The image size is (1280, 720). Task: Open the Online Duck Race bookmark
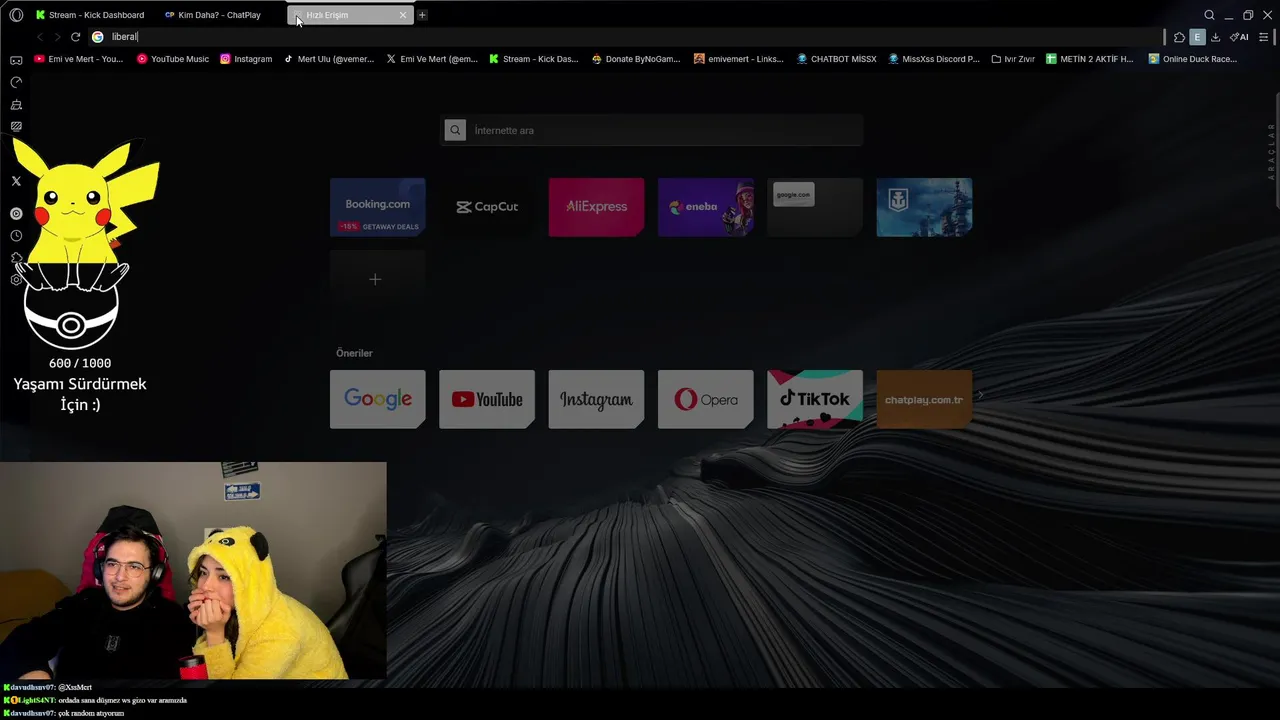(1193, 59)
